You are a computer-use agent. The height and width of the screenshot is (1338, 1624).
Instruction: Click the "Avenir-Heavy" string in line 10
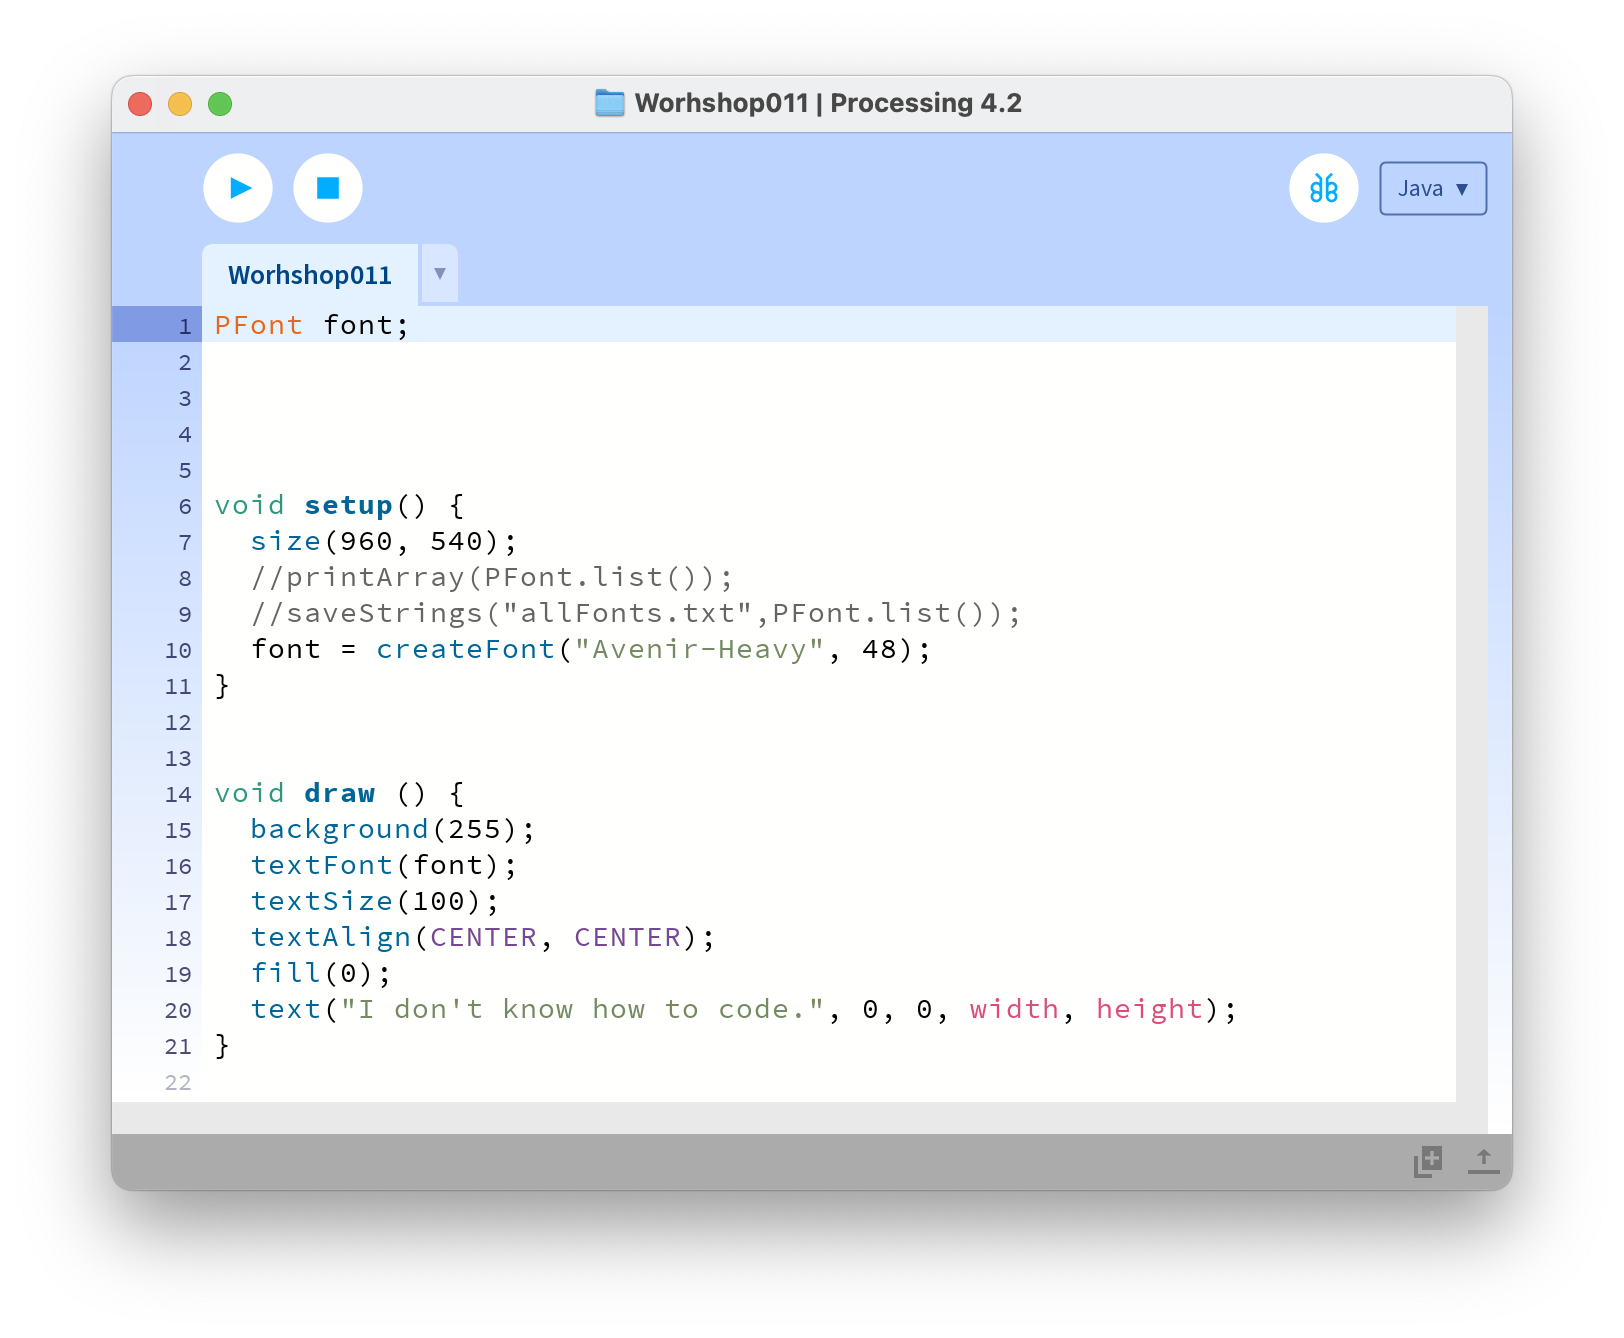point(699,650)
